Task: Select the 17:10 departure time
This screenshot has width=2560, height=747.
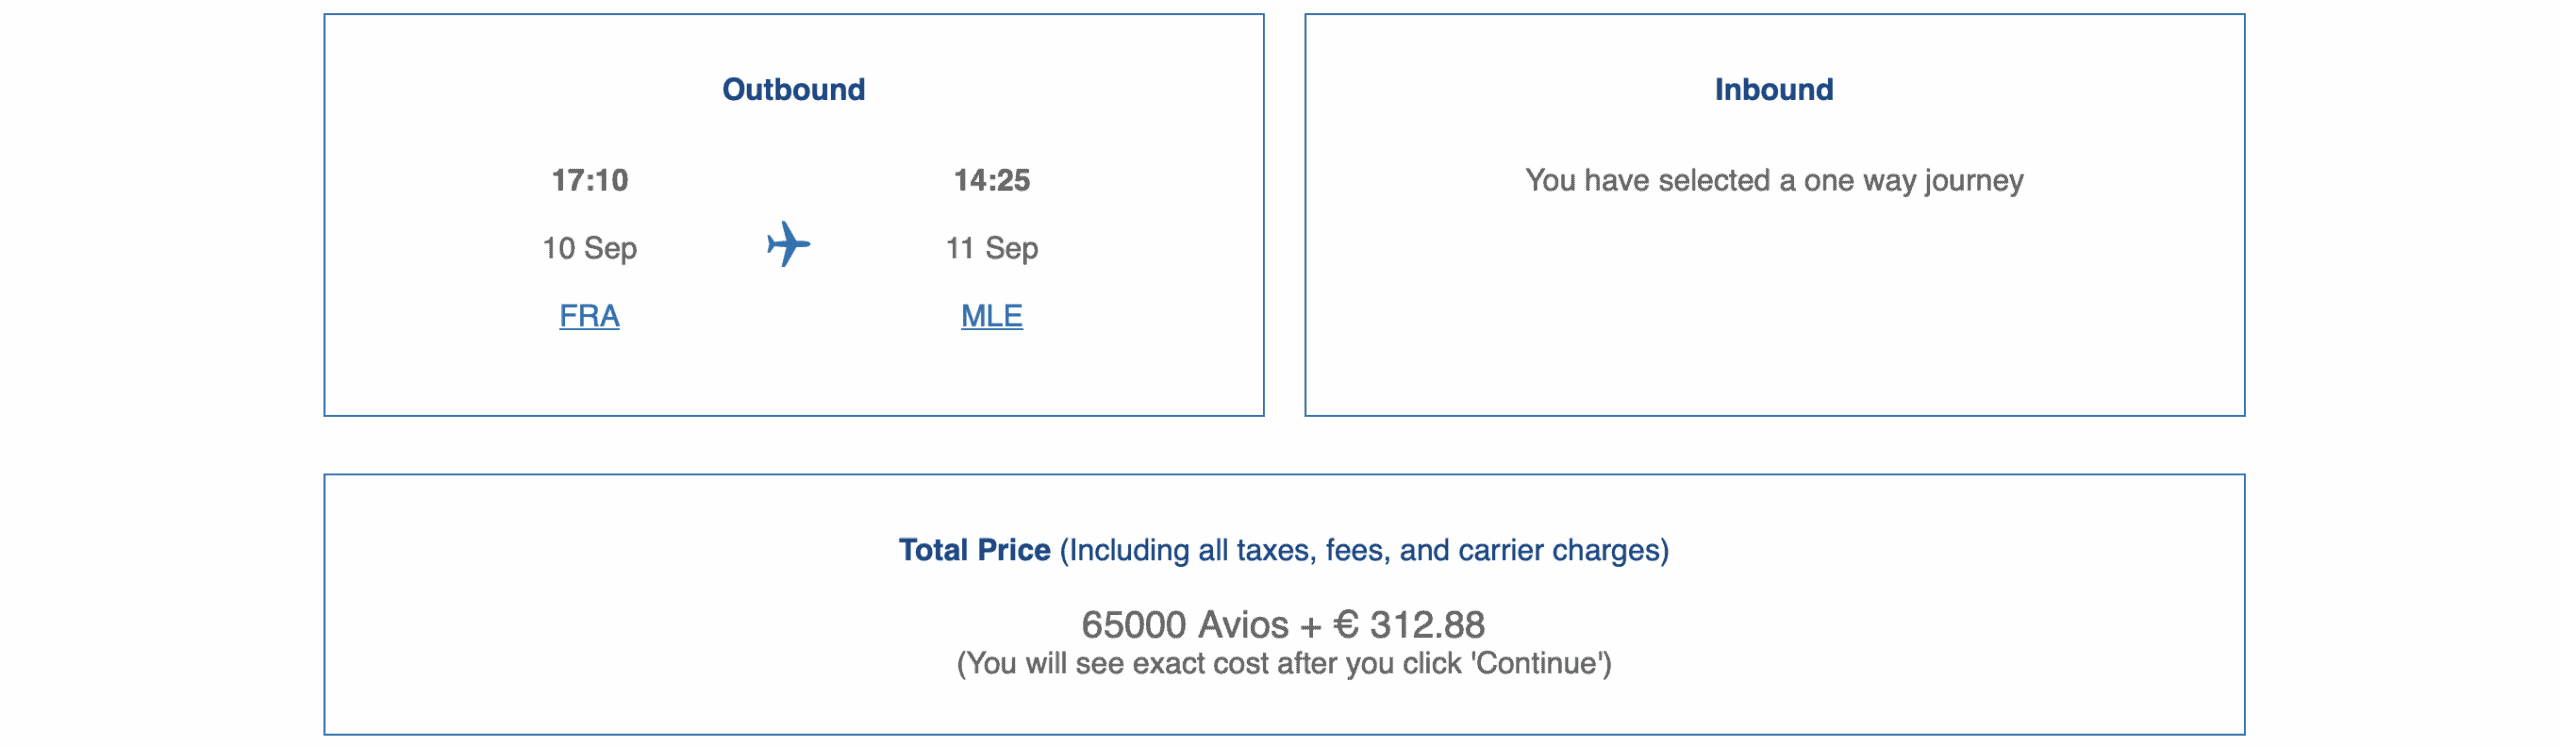Action: point(589,180)
